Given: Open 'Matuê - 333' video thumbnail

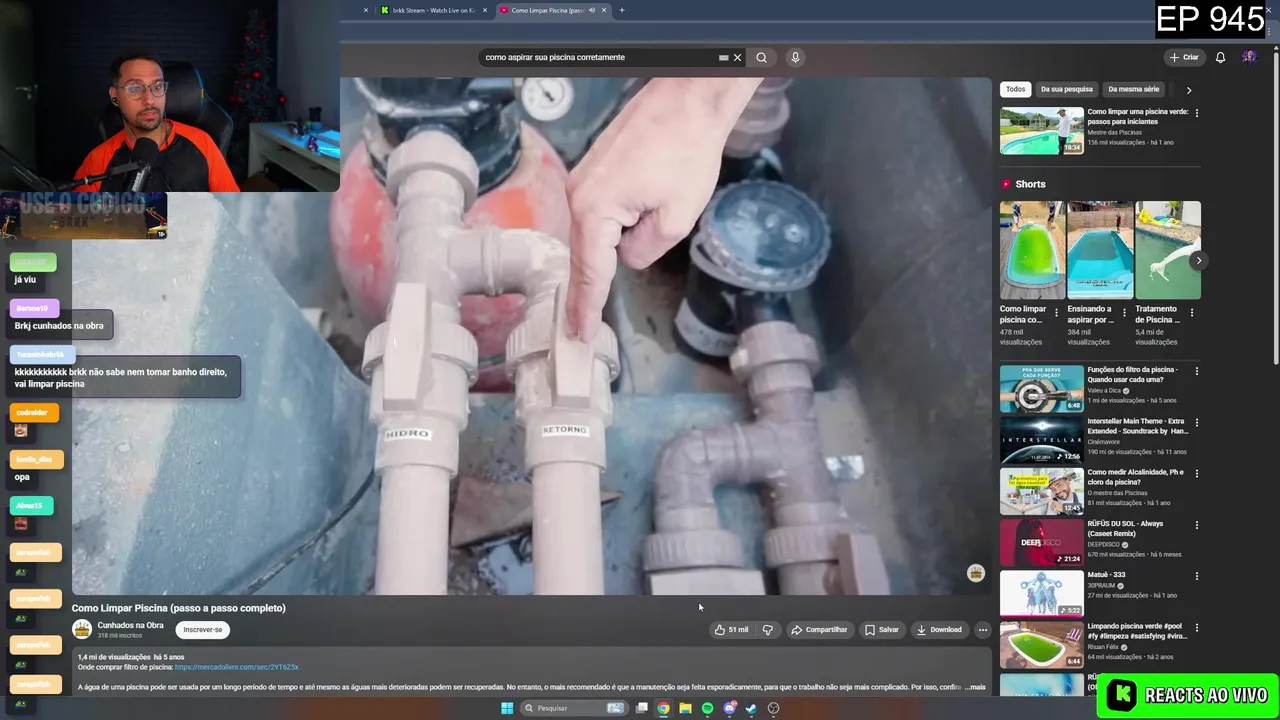Looking at the screenshot, I should [x=1041, y=594].
